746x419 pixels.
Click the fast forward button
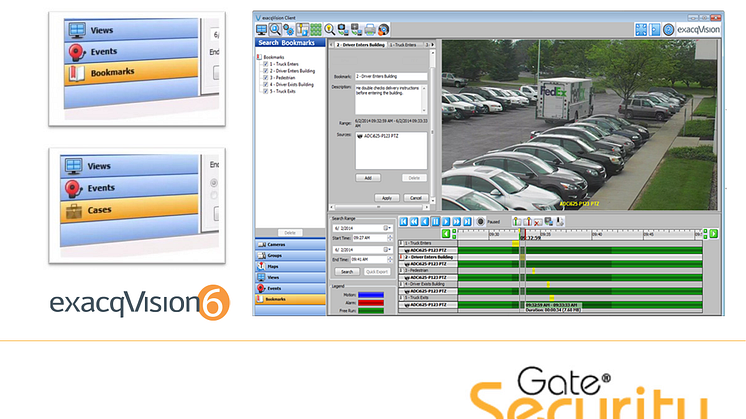(x=457, y=221)
